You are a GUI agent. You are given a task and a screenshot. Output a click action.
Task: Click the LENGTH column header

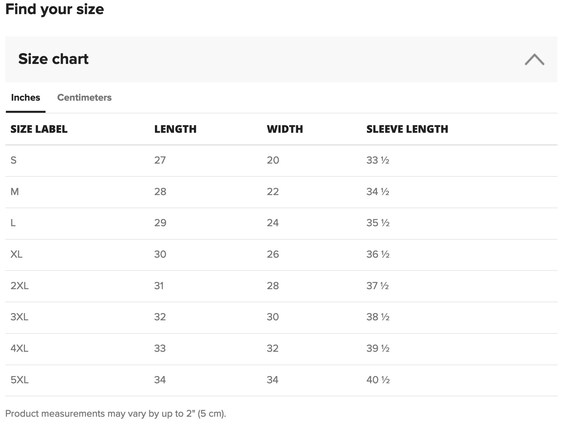click(175, 129)
